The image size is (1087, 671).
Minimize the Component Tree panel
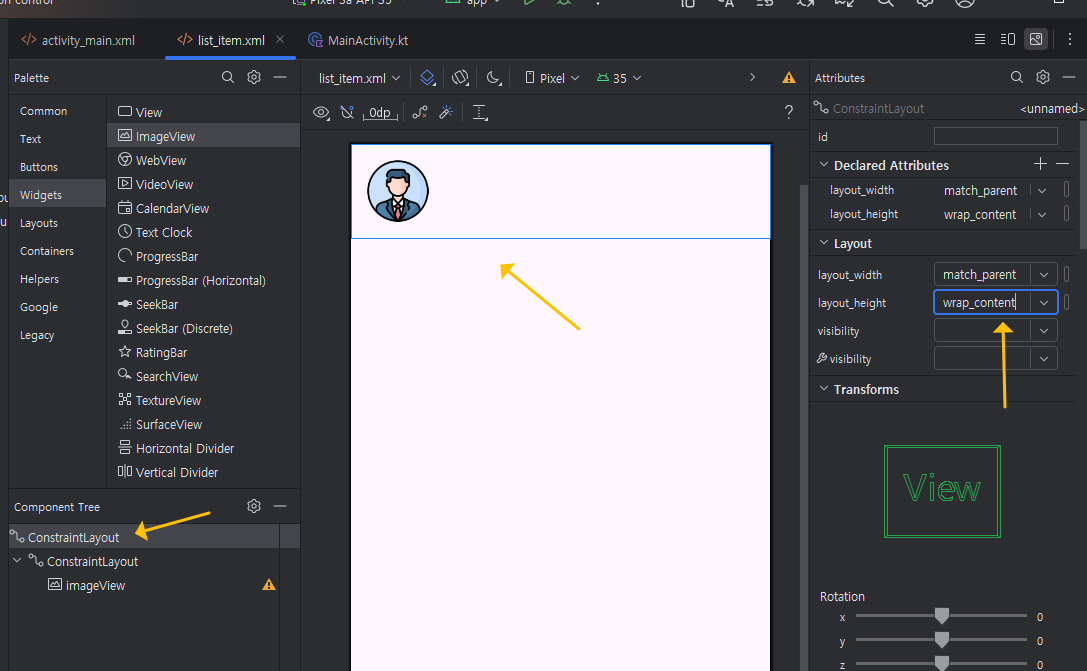tap(280, 506)
